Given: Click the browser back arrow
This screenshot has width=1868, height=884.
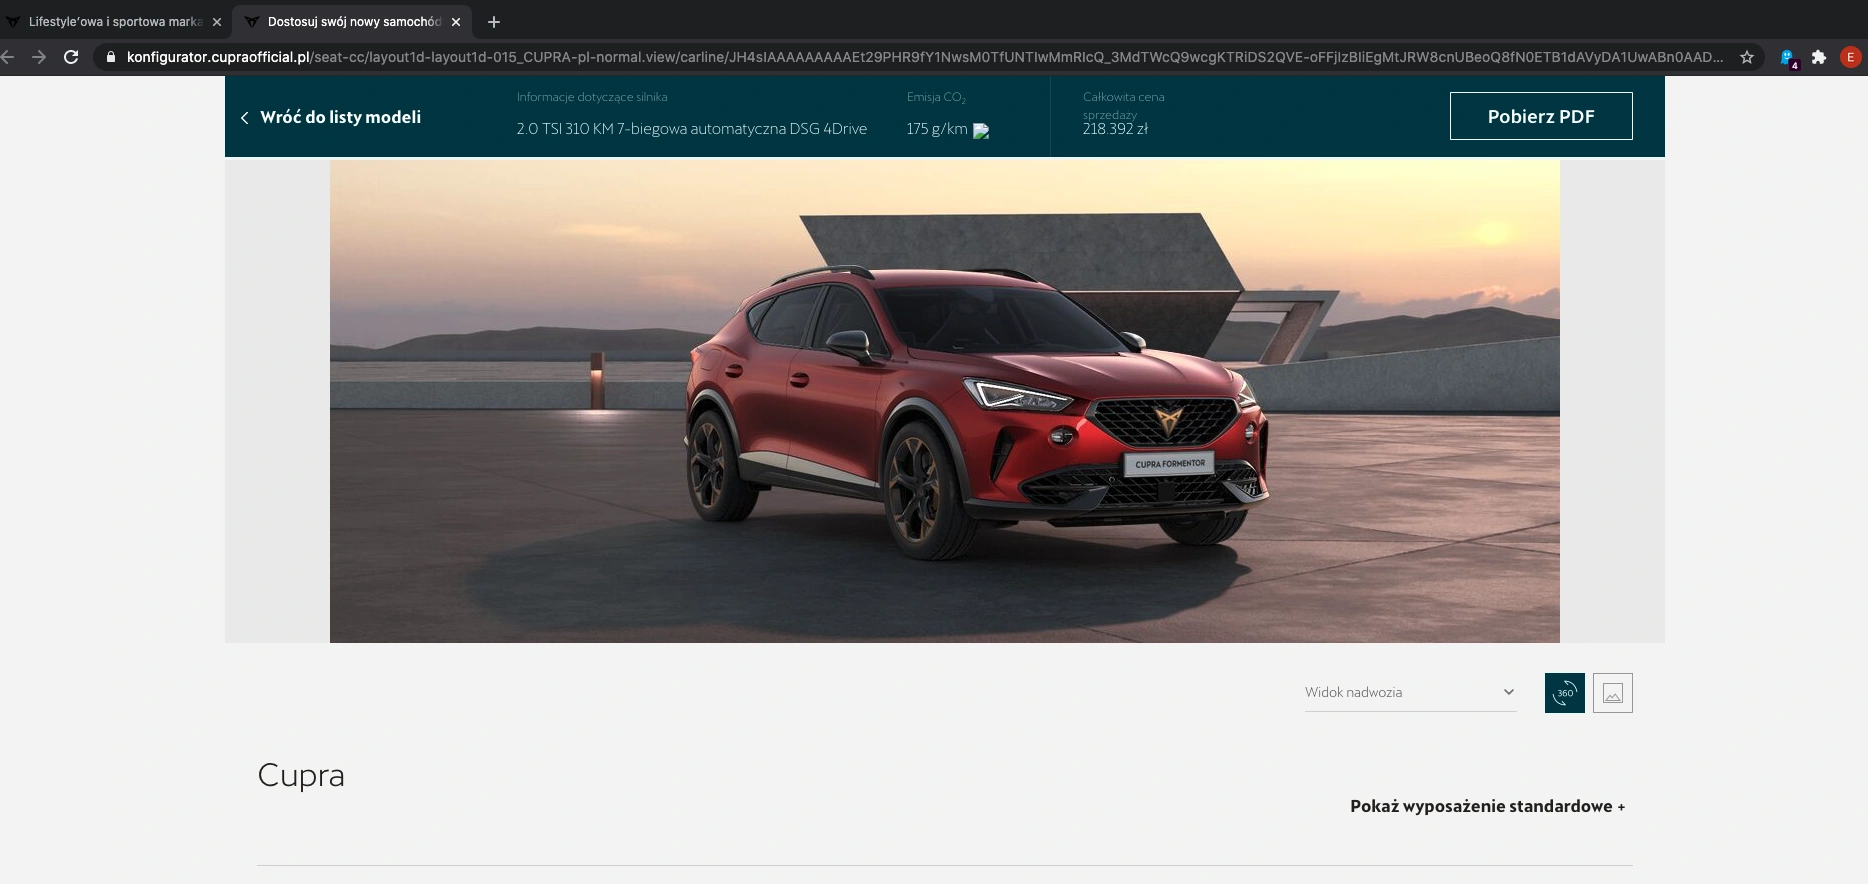Looking at the screenshot, I should click(8, 57).
